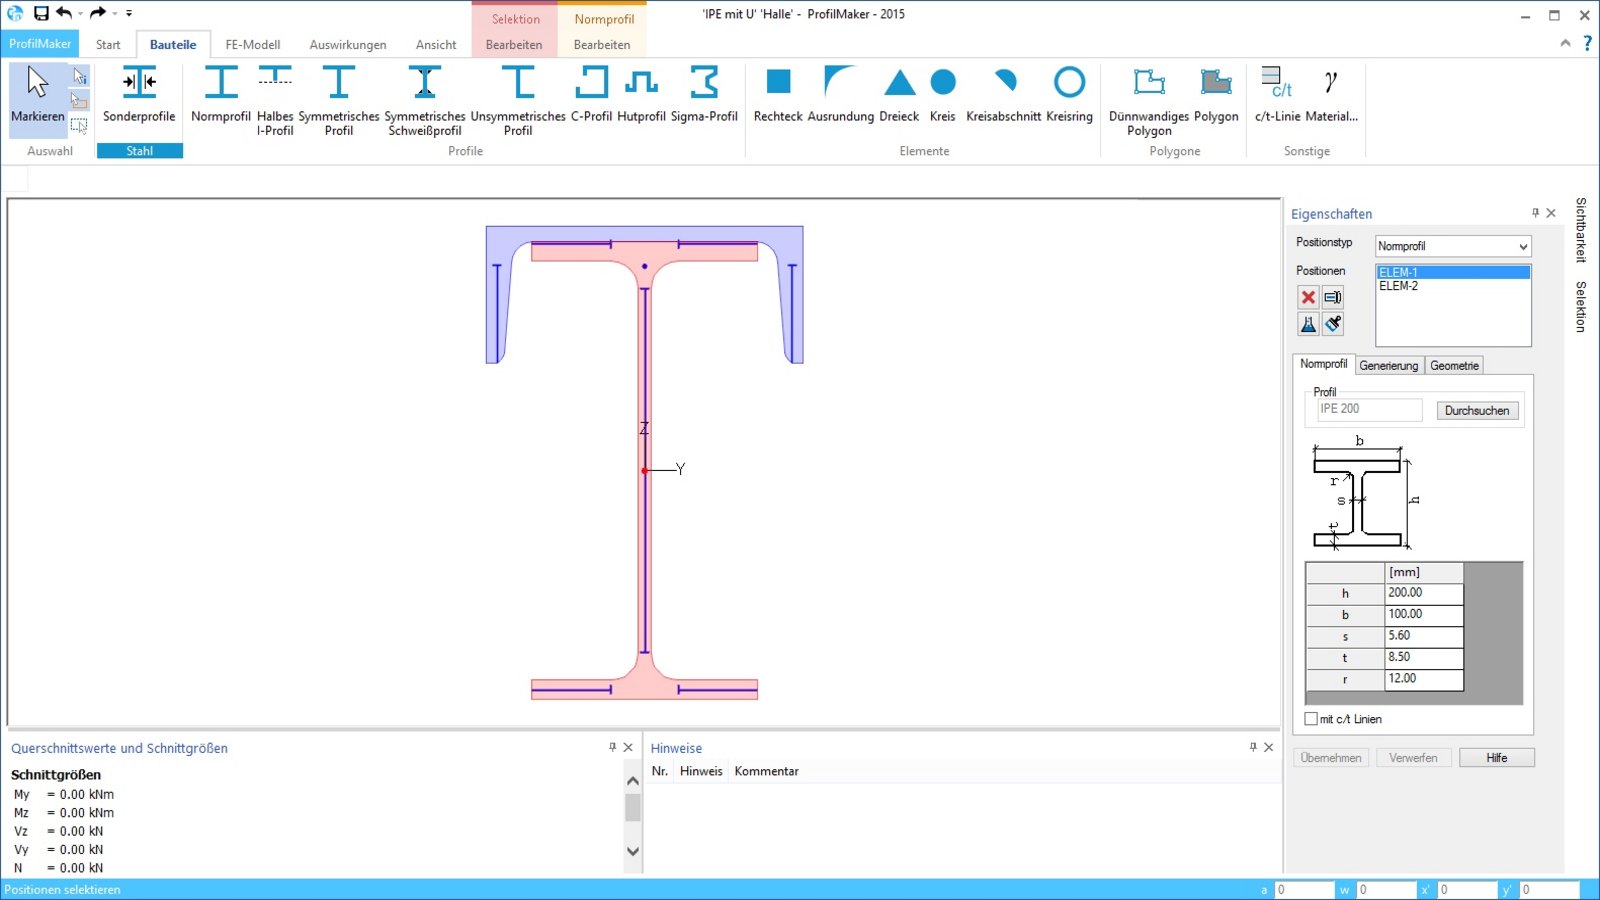This screenshot has width=1600, height=900.
Task: Insert a Kreis element
Action: pos(943,97)
